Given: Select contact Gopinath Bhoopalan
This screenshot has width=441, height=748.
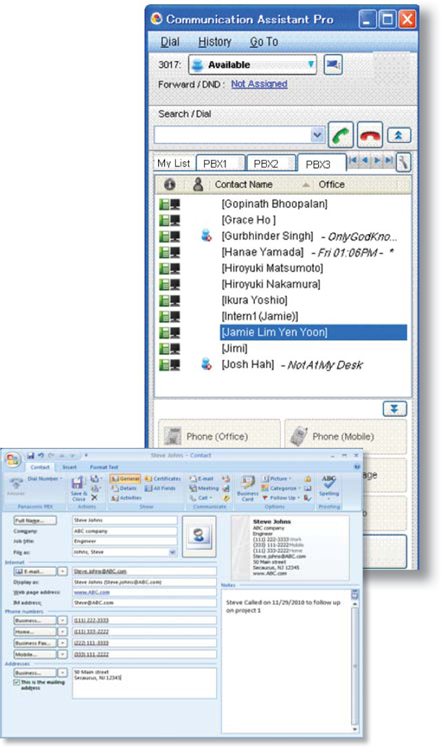Looking at the screenshot, I should tap(274, 204).
